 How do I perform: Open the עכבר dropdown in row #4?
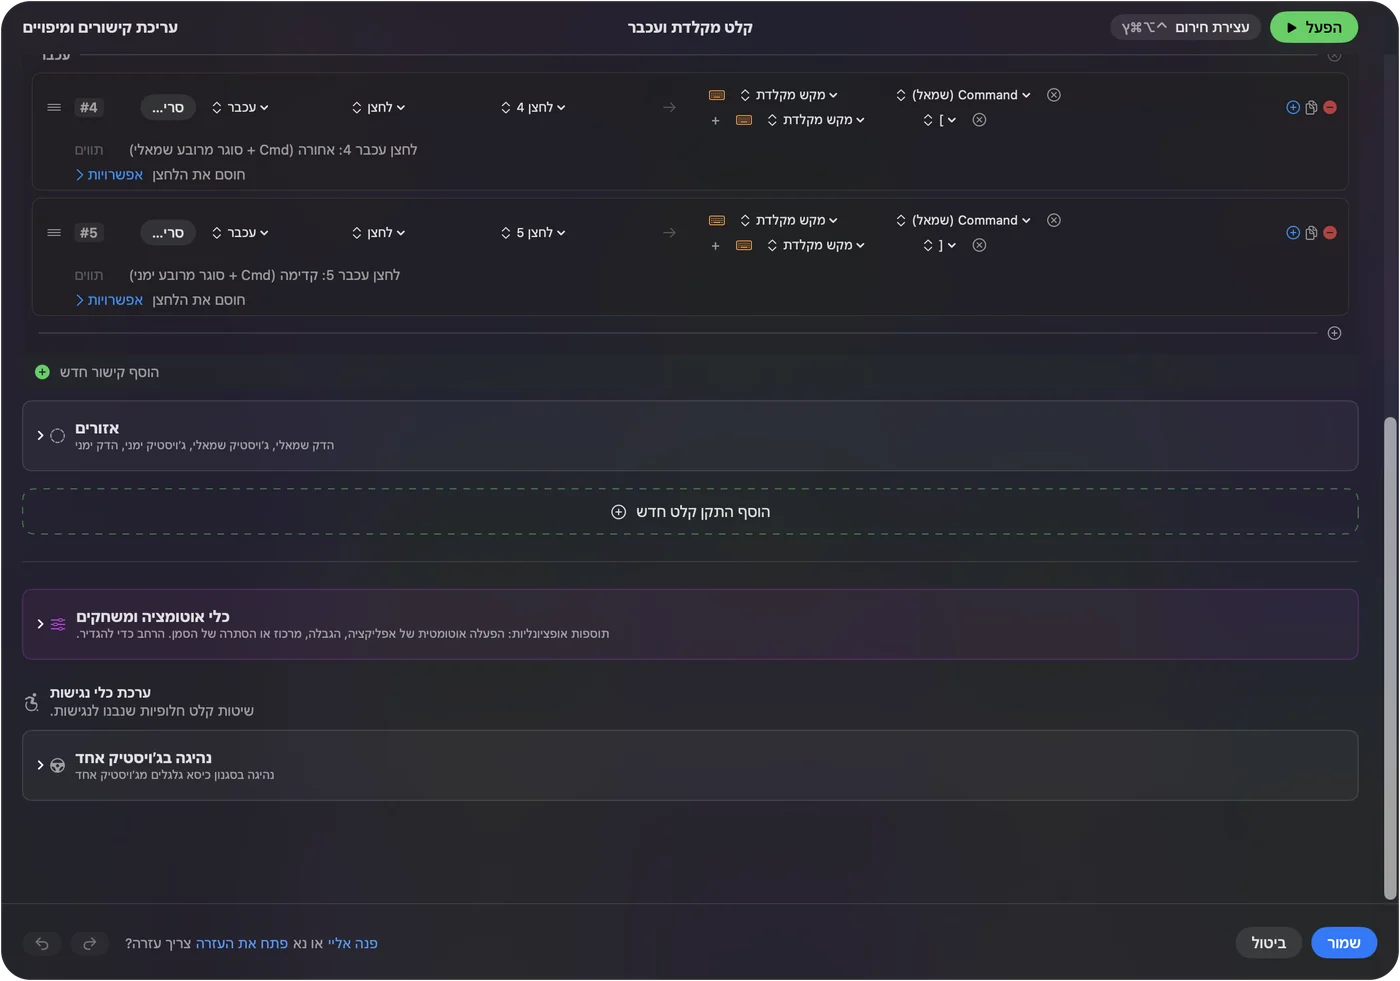coord(240,107)
